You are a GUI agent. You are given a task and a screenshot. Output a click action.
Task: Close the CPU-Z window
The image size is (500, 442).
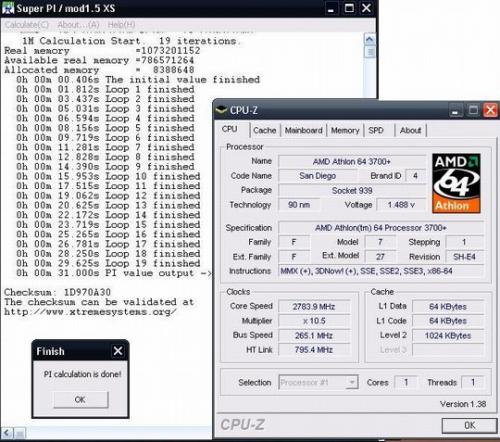click(x=490, y=110)
